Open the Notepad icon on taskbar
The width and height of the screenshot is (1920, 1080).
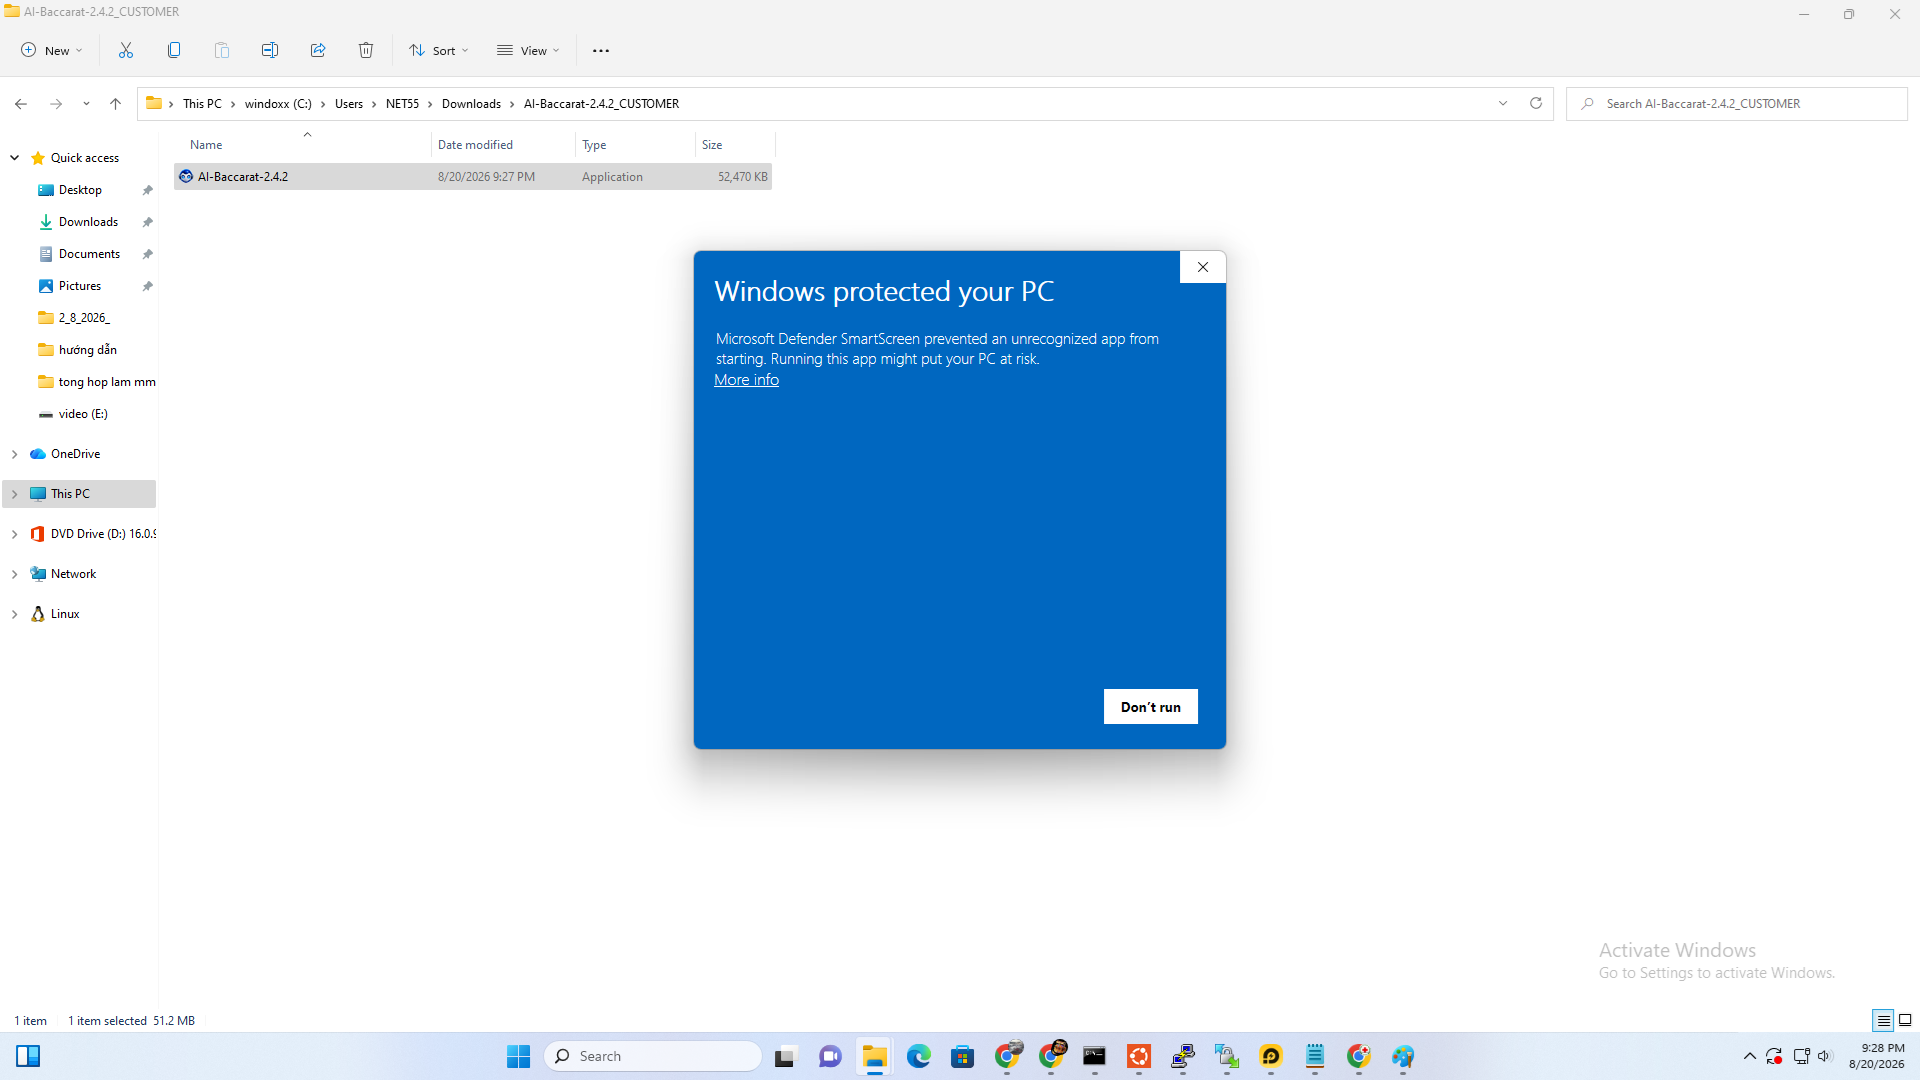click(x=1315, y=1056)
